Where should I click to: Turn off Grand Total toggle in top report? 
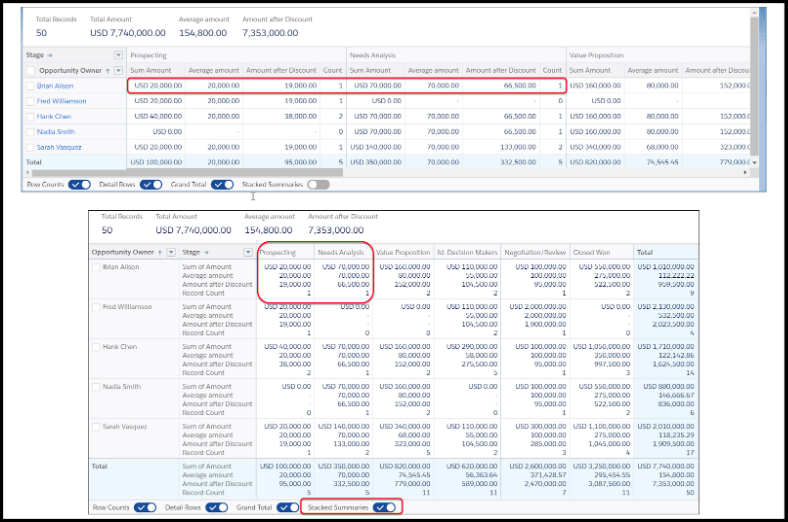tap(222, 185)
